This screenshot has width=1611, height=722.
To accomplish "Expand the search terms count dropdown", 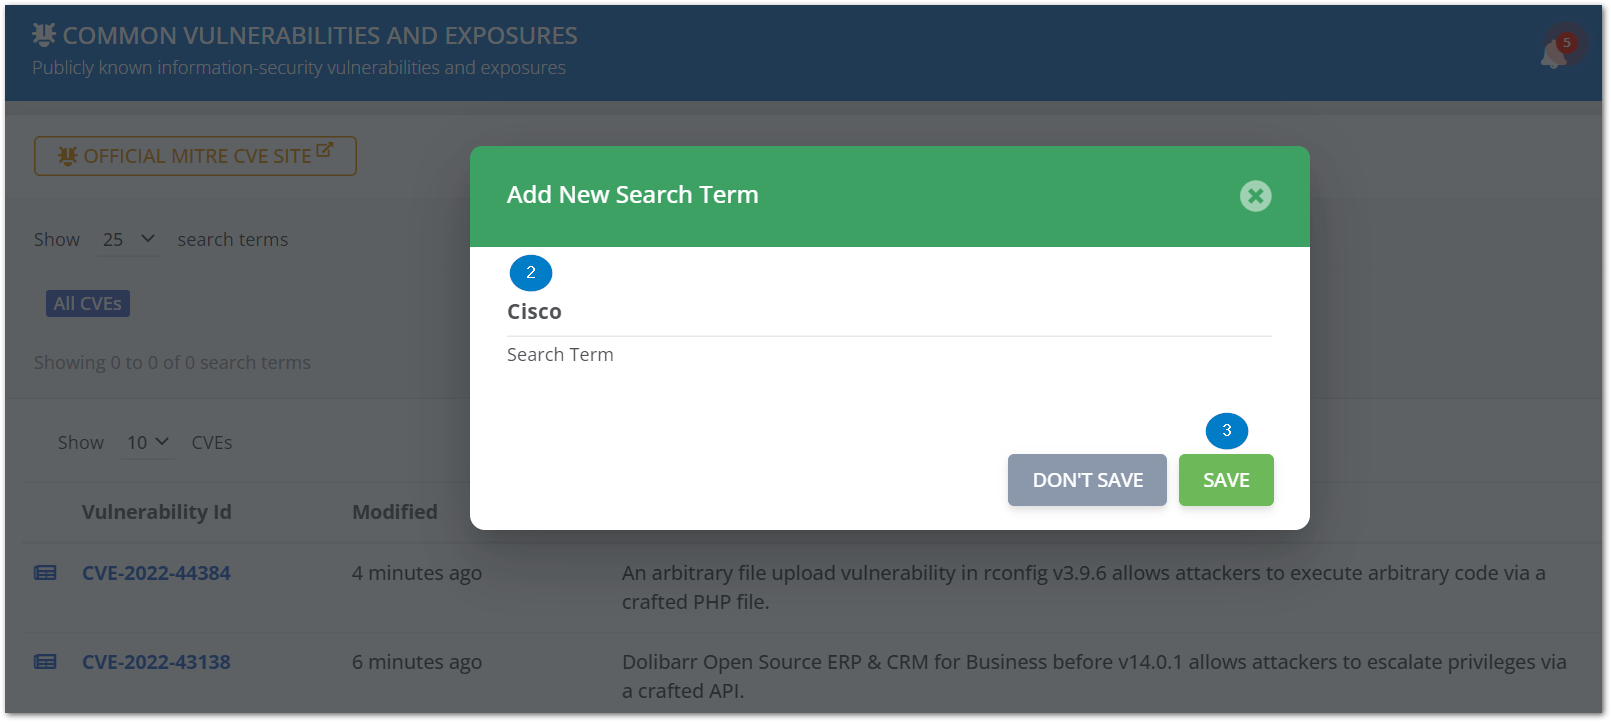I will coord(128,240).
